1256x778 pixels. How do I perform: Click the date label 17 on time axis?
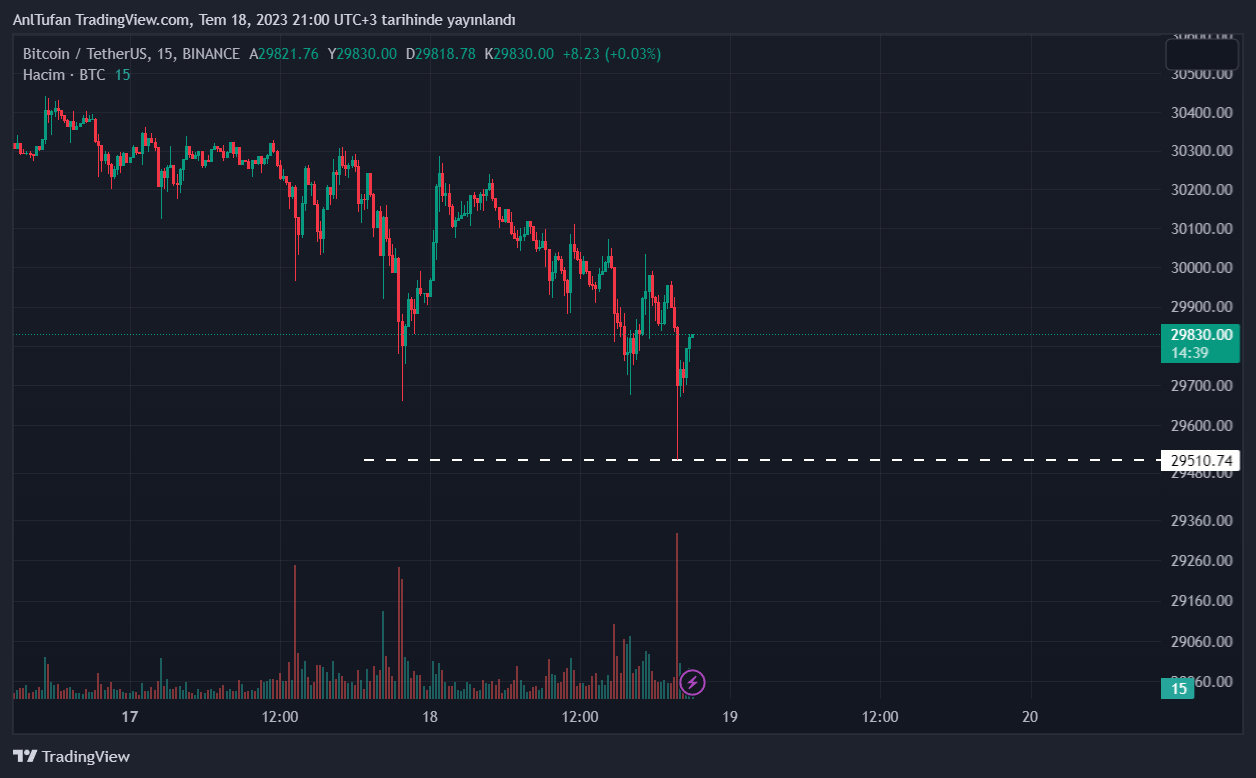pos(129,717)
